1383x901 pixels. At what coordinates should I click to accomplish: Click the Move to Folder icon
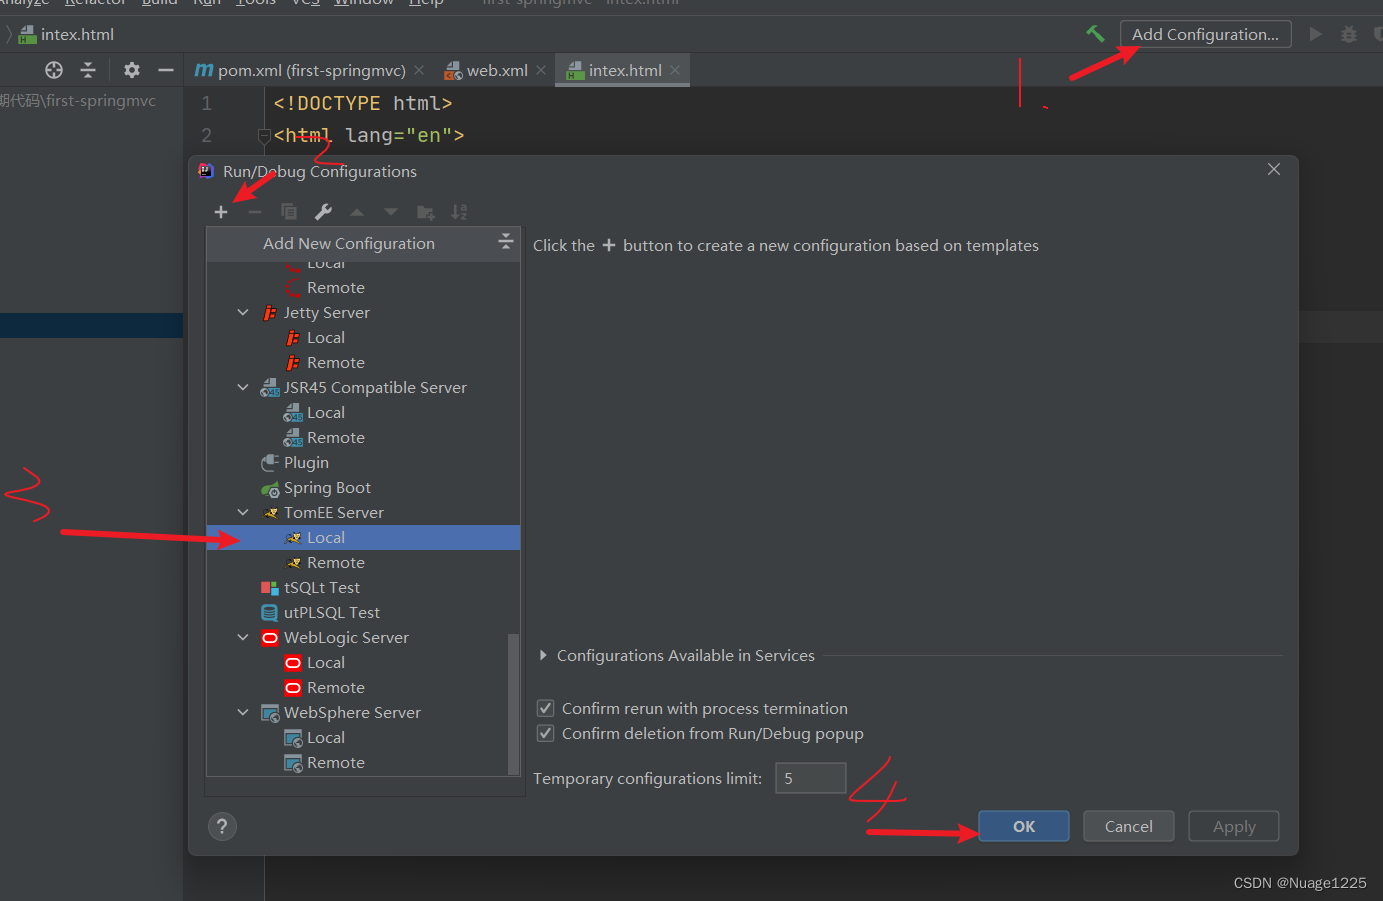[x=425, y=212]
